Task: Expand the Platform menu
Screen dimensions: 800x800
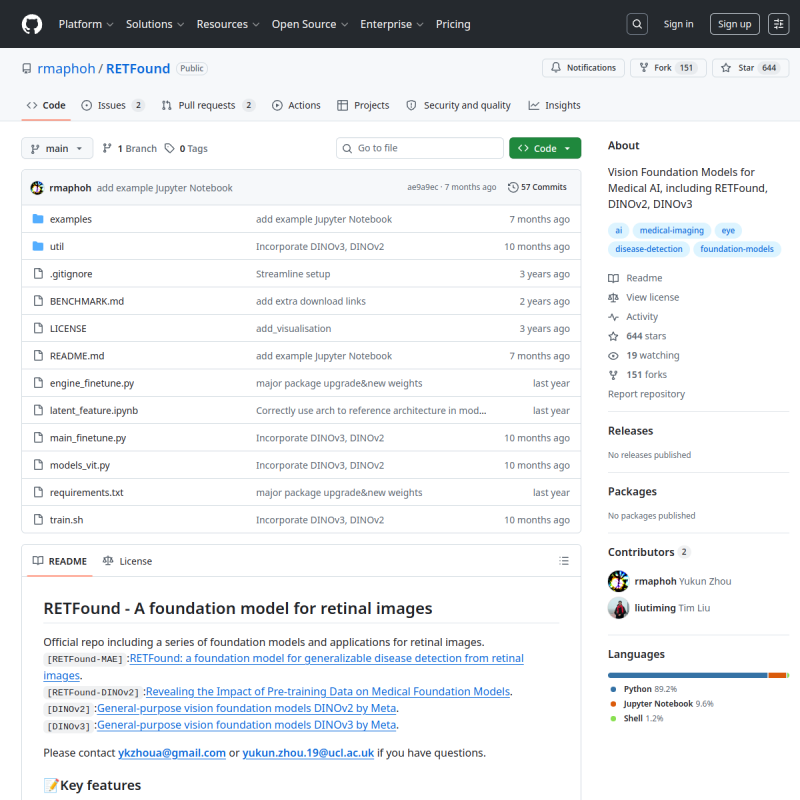Action: coord(86,24)
